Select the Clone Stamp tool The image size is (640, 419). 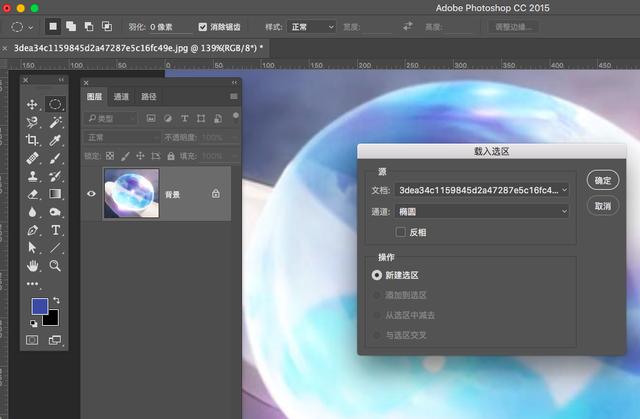tap(32, 176)
